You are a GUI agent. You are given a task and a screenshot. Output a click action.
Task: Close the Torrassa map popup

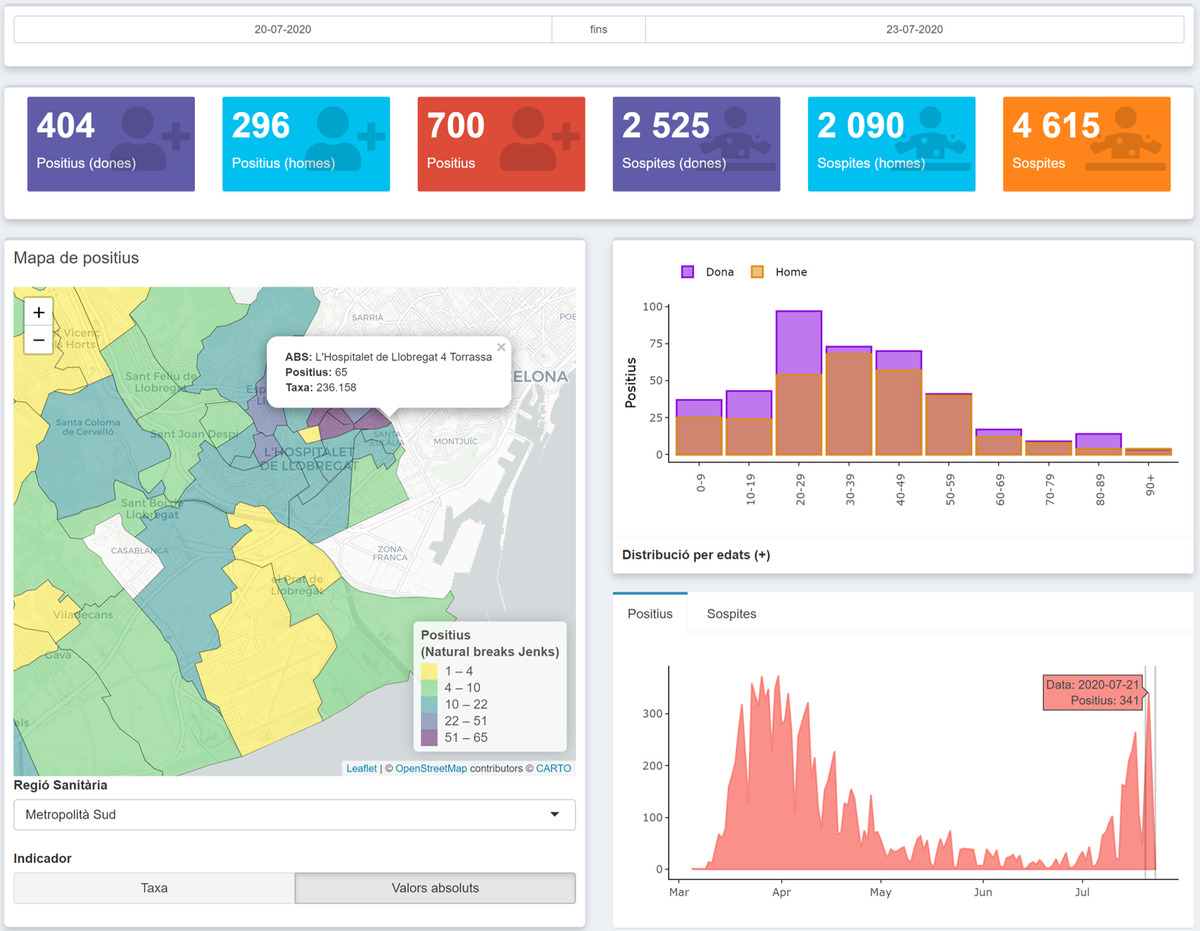(x=501, y=348)
